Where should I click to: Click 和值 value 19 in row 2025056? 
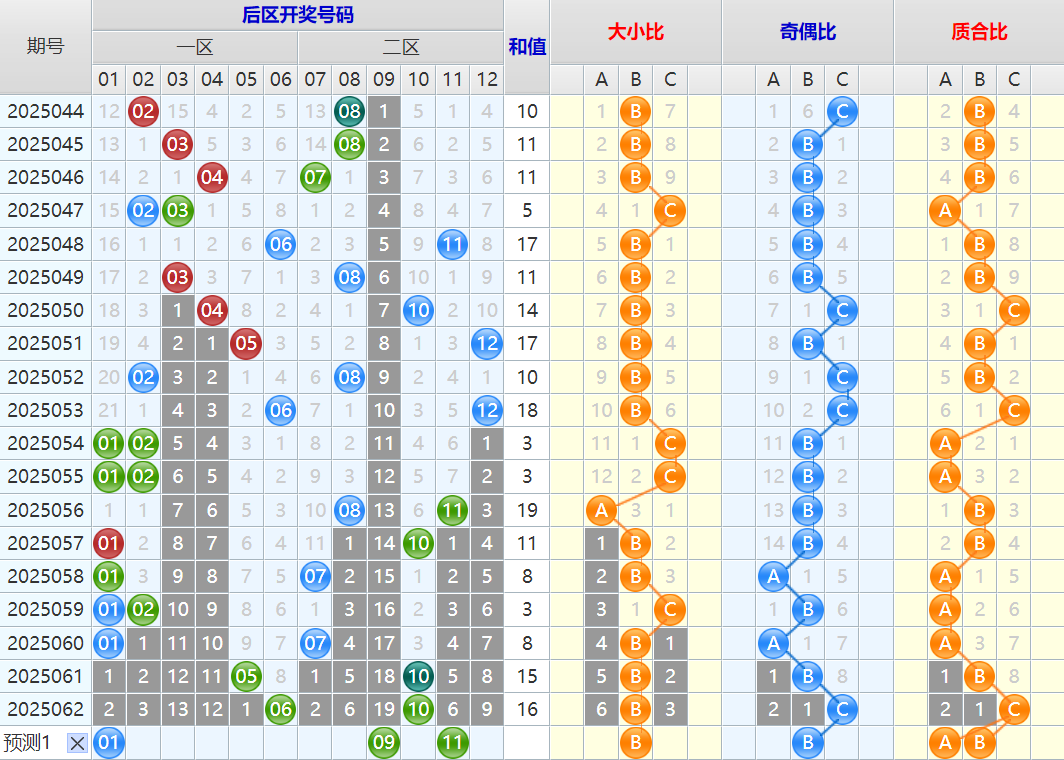(527, 510)
